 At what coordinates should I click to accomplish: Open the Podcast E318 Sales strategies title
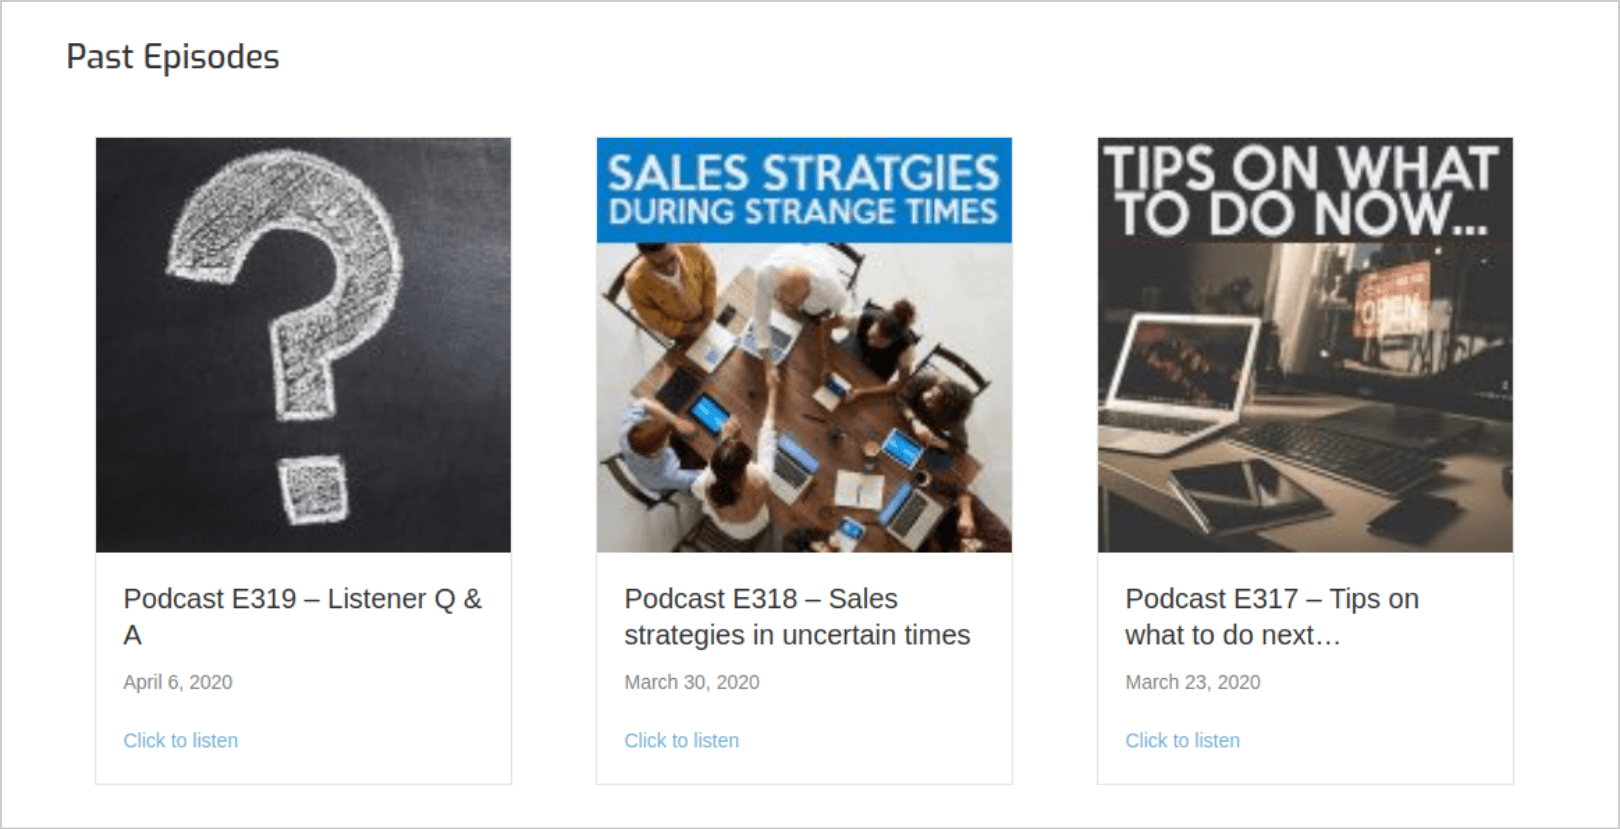797,616
